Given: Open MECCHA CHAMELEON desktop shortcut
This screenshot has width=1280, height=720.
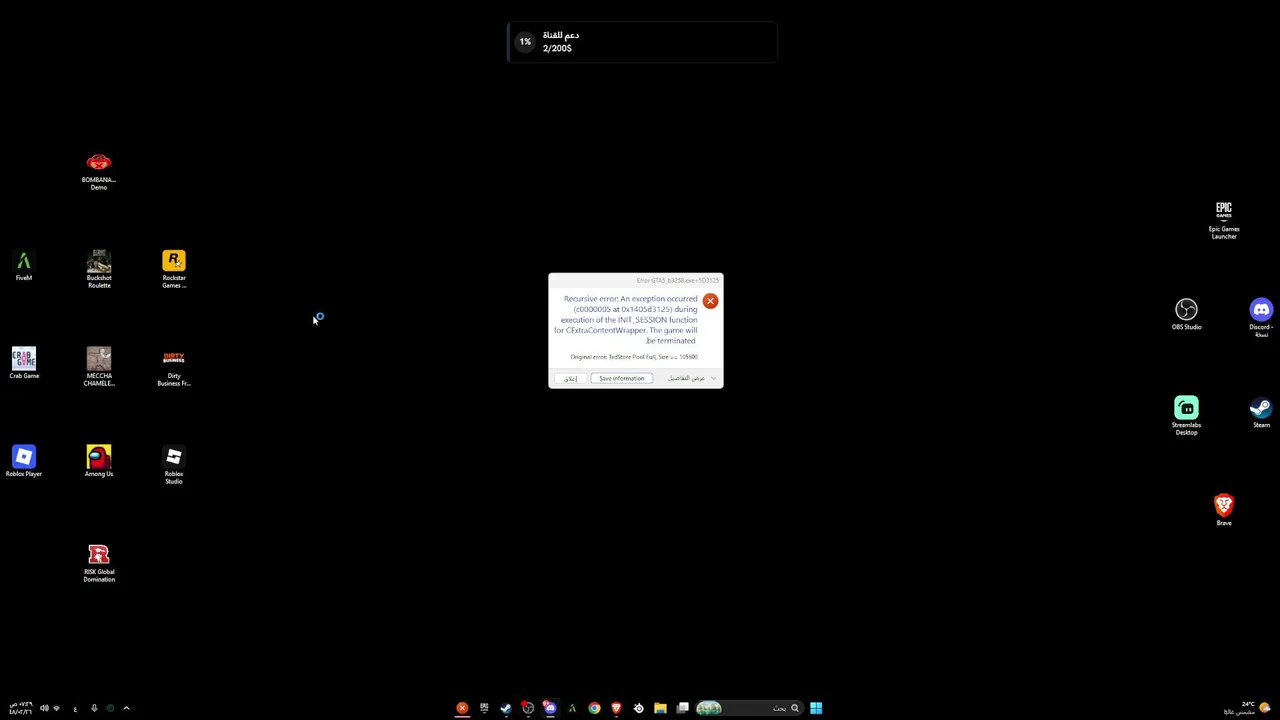Looking at the screenshot, I should tap(98, 367).
